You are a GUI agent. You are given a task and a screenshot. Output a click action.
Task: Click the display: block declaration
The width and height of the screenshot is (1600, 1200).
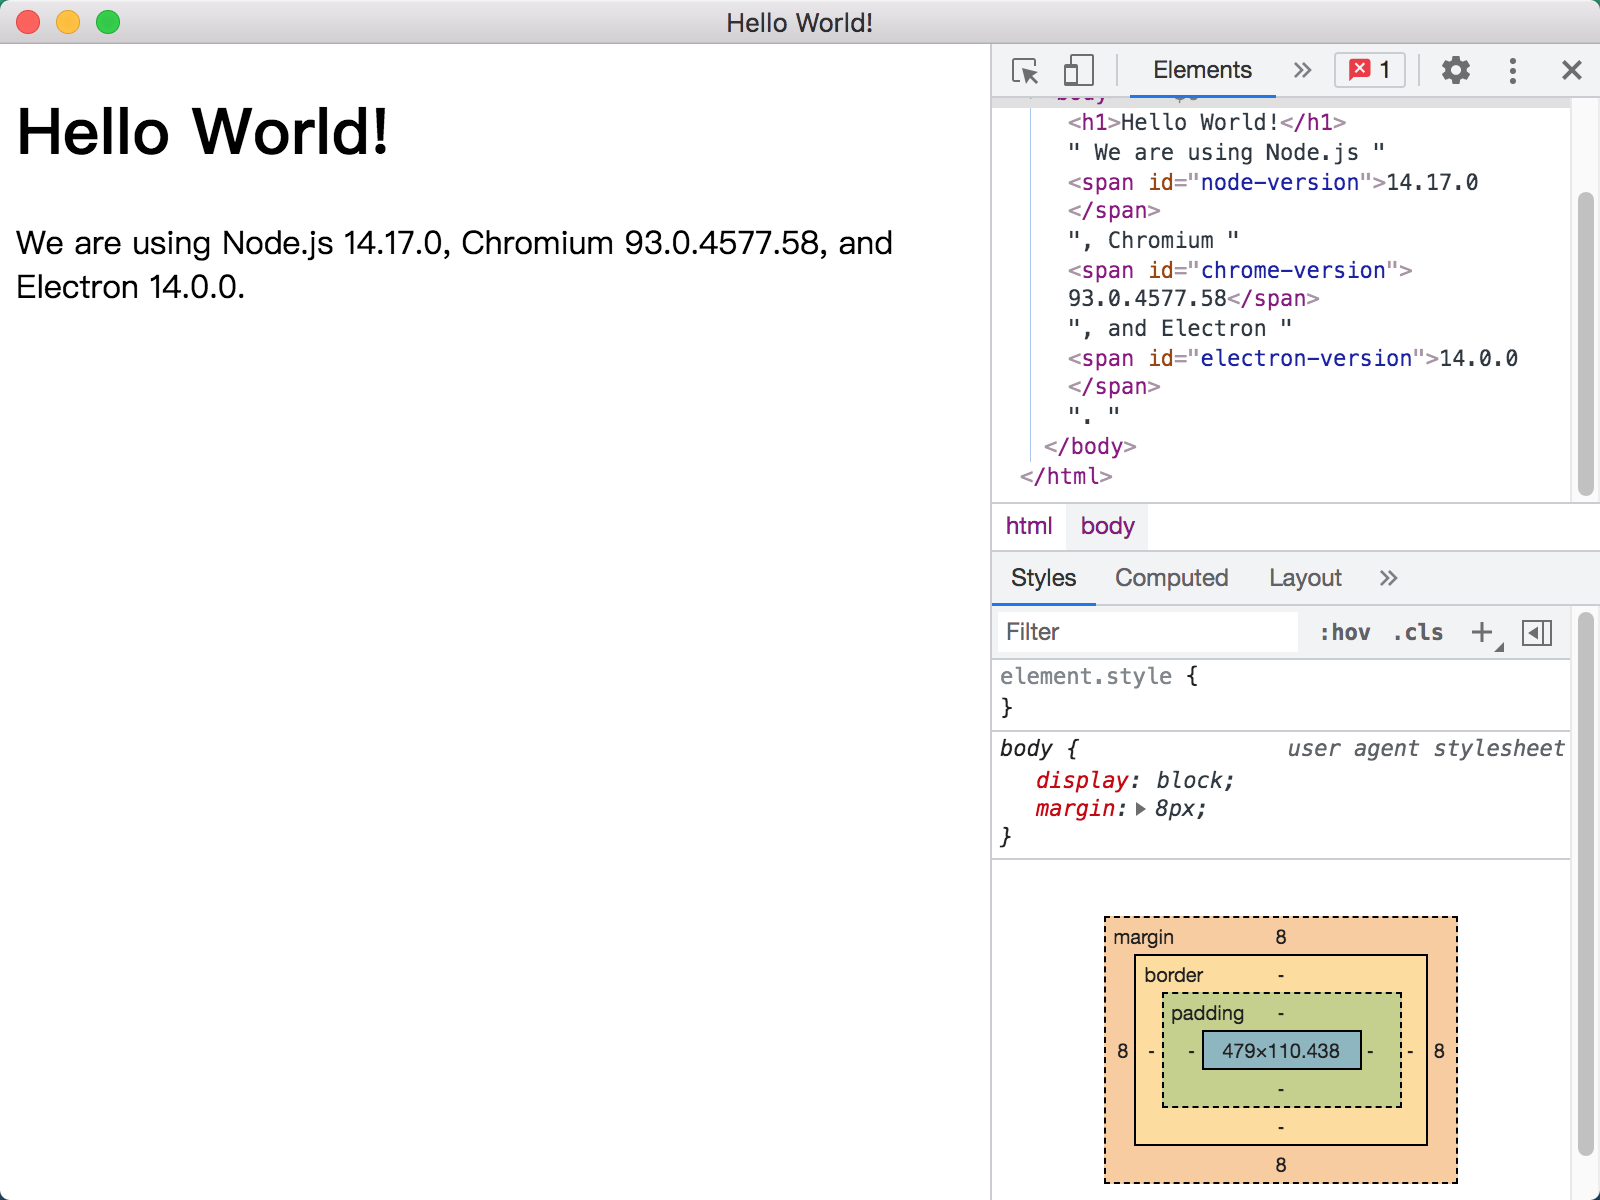[x=1135, y=780]
